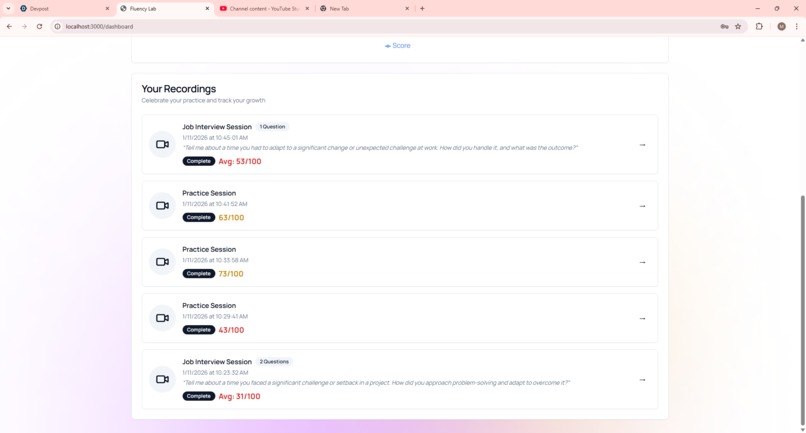The image size is (806, 433).
Task: Click the 1 Question badge
Action: tap(272, 127)
